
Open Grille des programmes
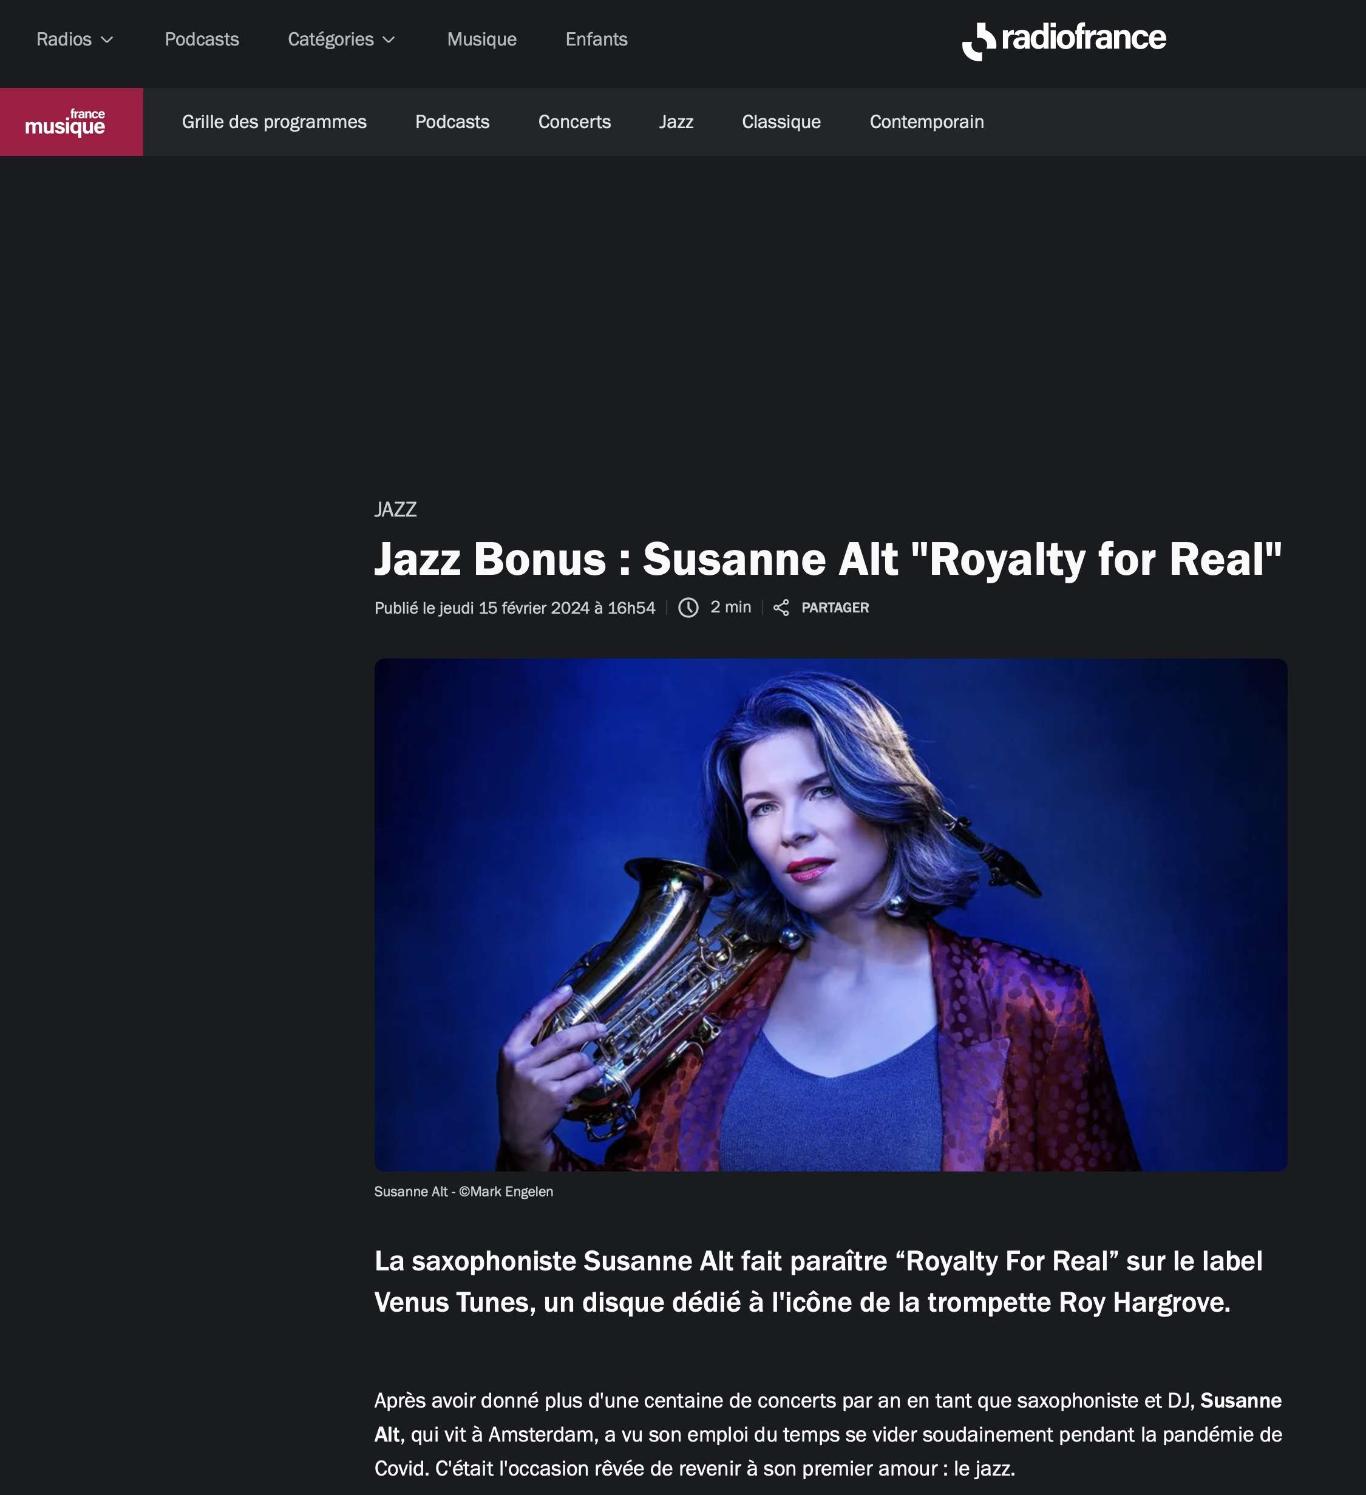coord(274,122)
